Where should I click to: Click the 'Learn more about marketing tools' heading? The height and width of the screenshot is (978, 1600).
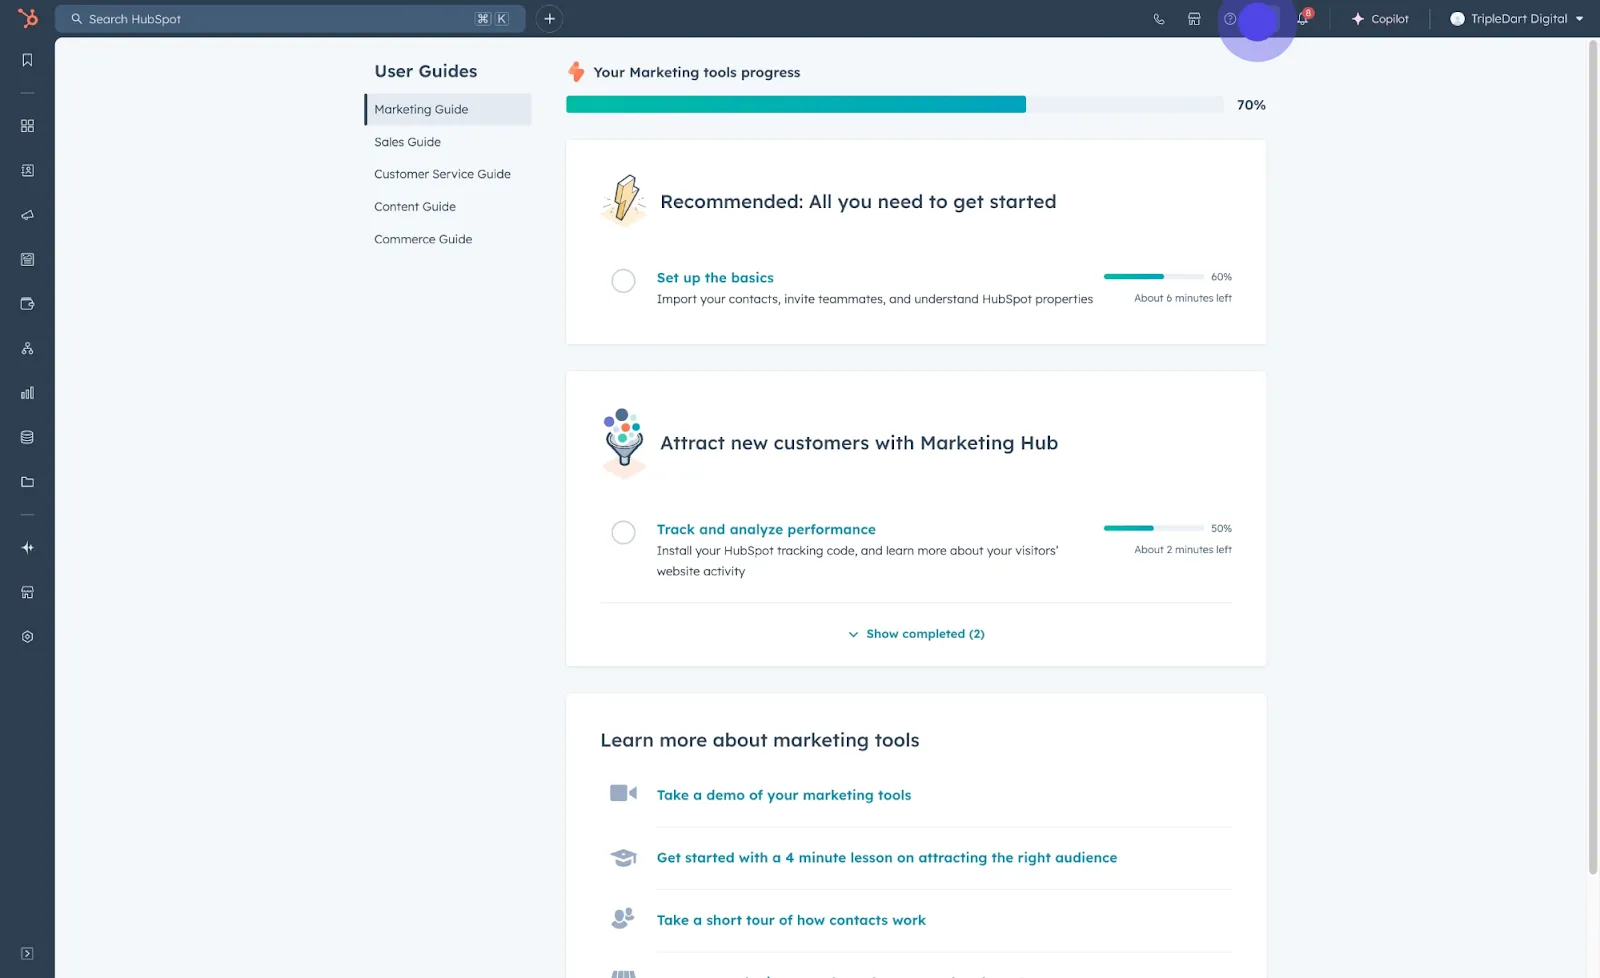(760, 740)
